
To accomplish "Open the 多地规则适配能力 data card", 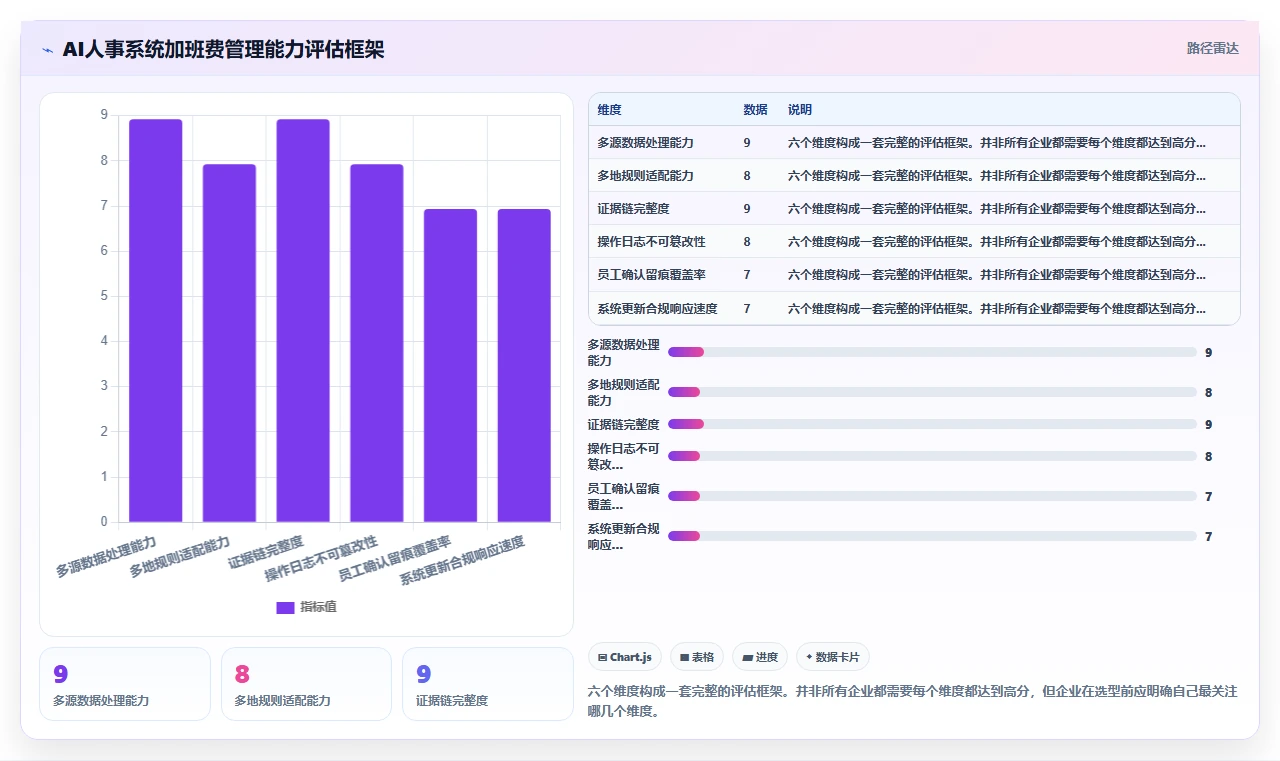I will pos(306,684).
